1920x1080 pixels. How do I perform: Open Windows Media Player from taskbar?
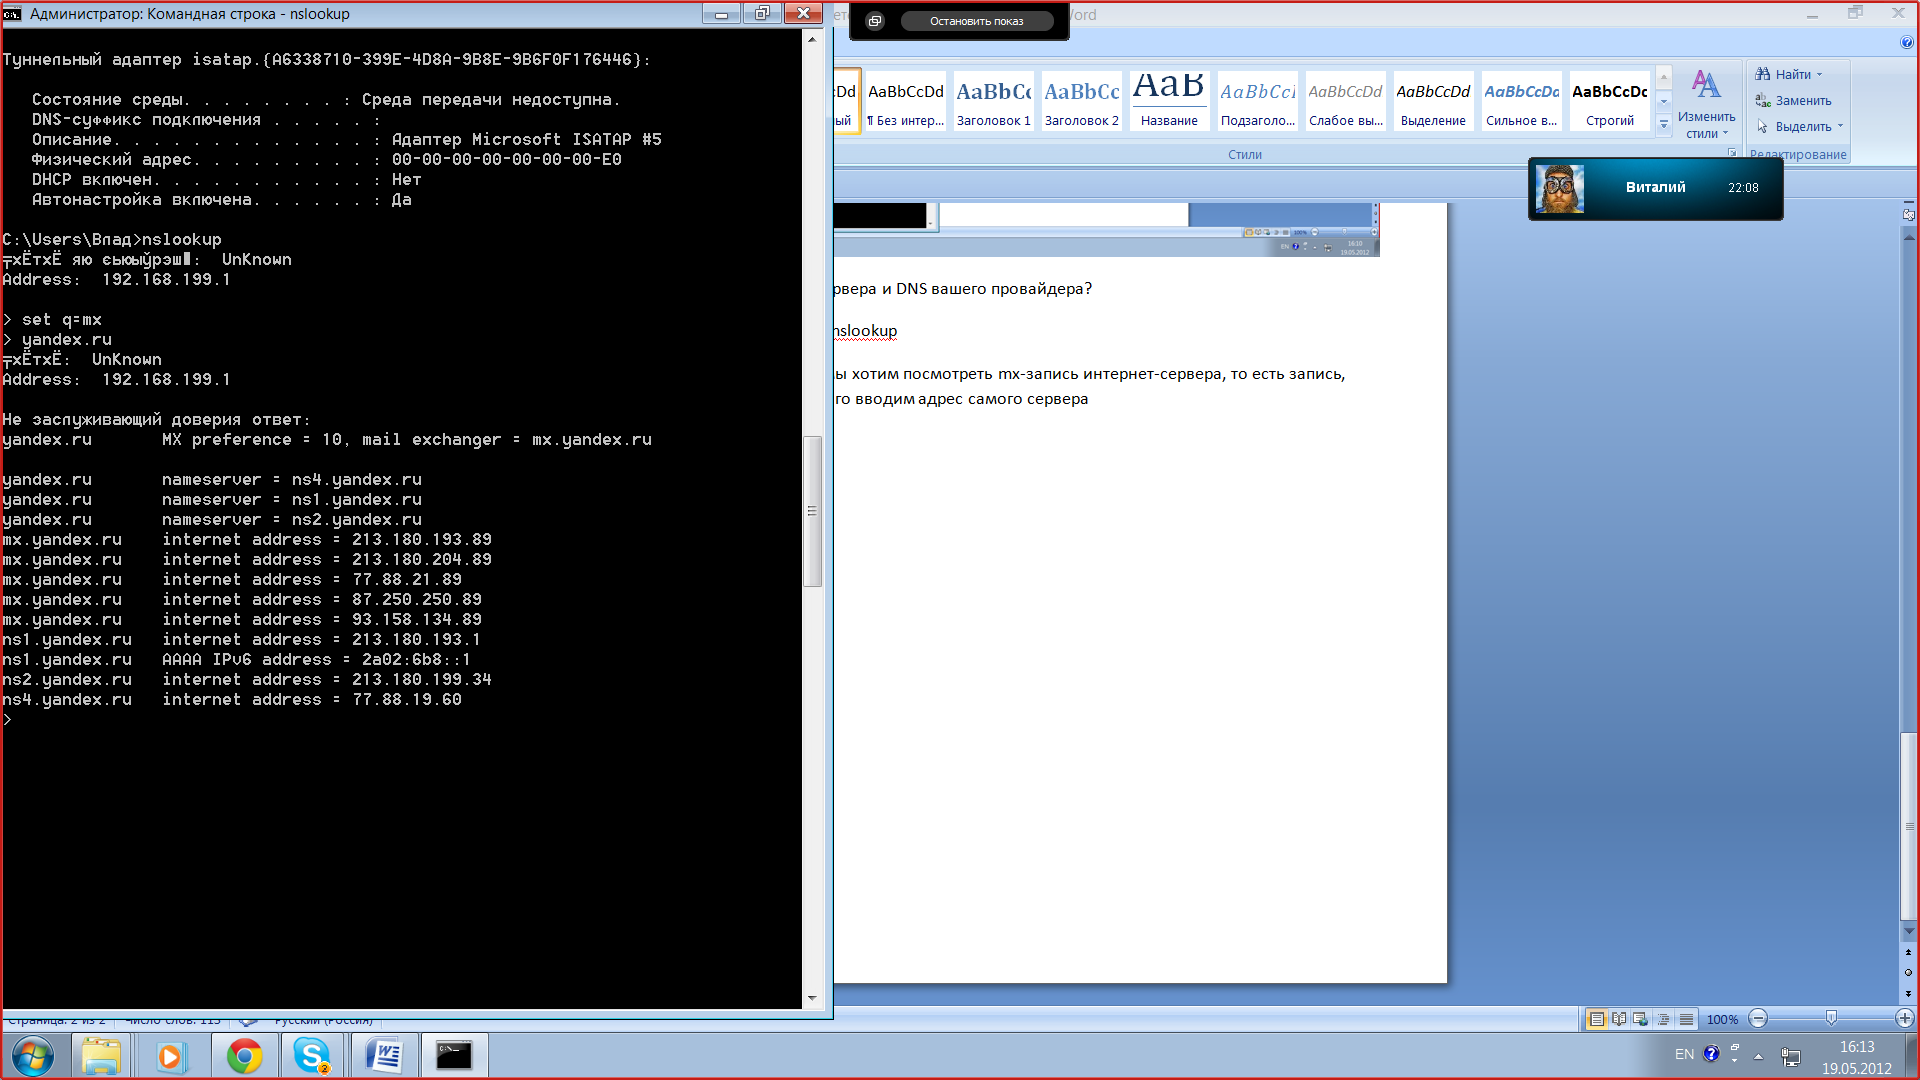171,1056
